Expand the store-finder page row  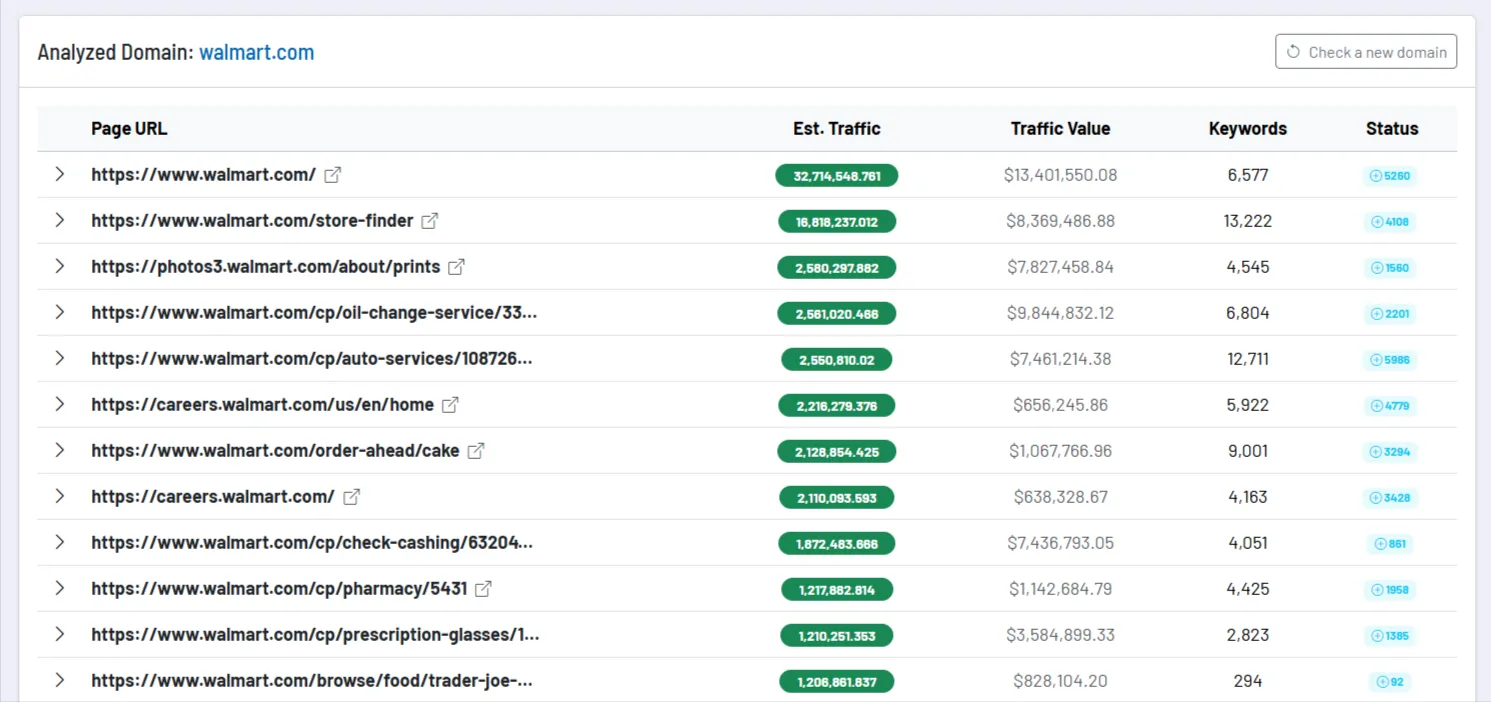(60, 220)
